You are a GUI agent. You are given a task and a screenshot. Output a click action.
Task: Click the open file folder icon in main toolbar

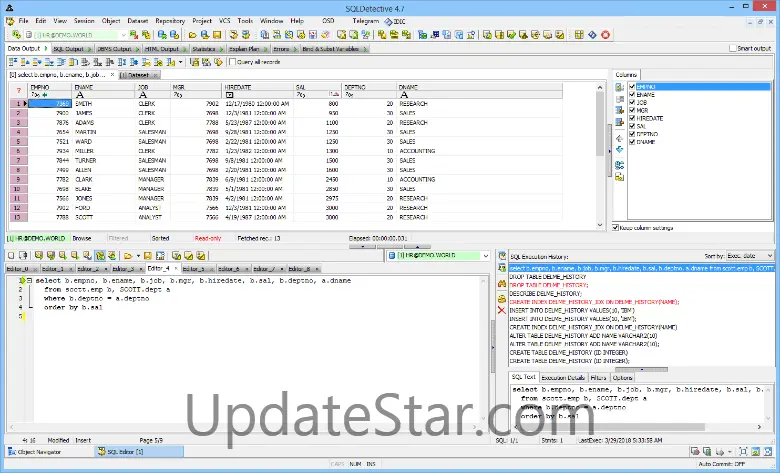pyautogui.click(x=193, y=35)
